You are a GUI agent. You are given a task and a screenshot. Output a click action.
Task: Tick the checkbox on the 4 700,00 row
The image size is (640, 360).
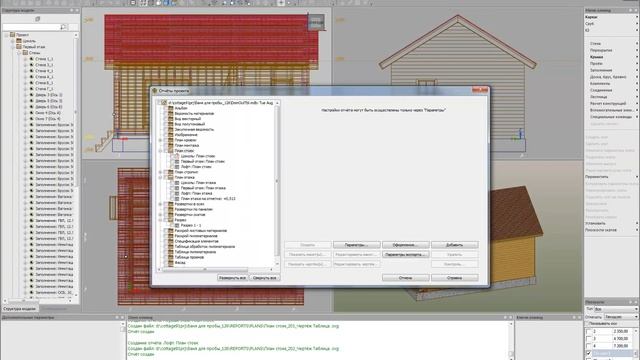(588, 339)
